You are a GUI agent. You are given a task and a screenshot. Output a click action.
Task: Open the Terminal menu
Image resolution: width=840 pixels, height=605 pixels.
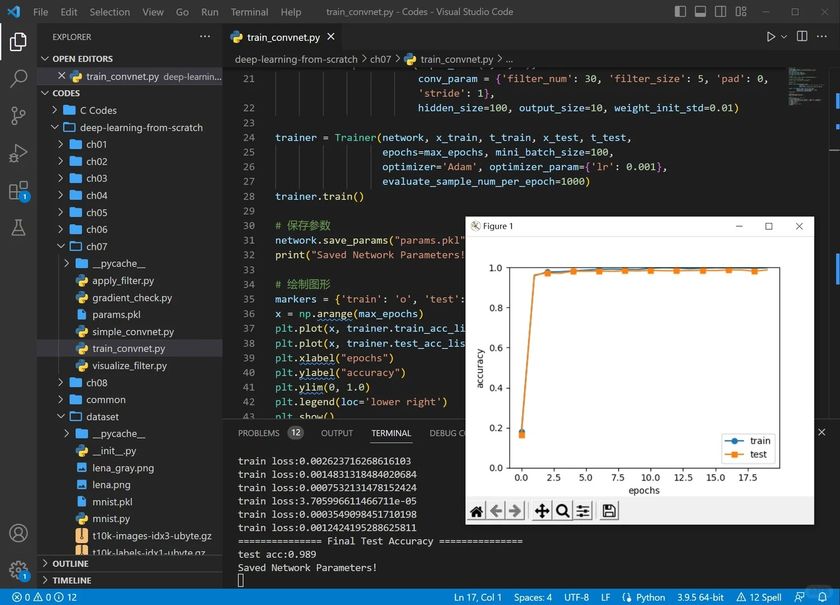pyautogui.click(x=249, y=12)
